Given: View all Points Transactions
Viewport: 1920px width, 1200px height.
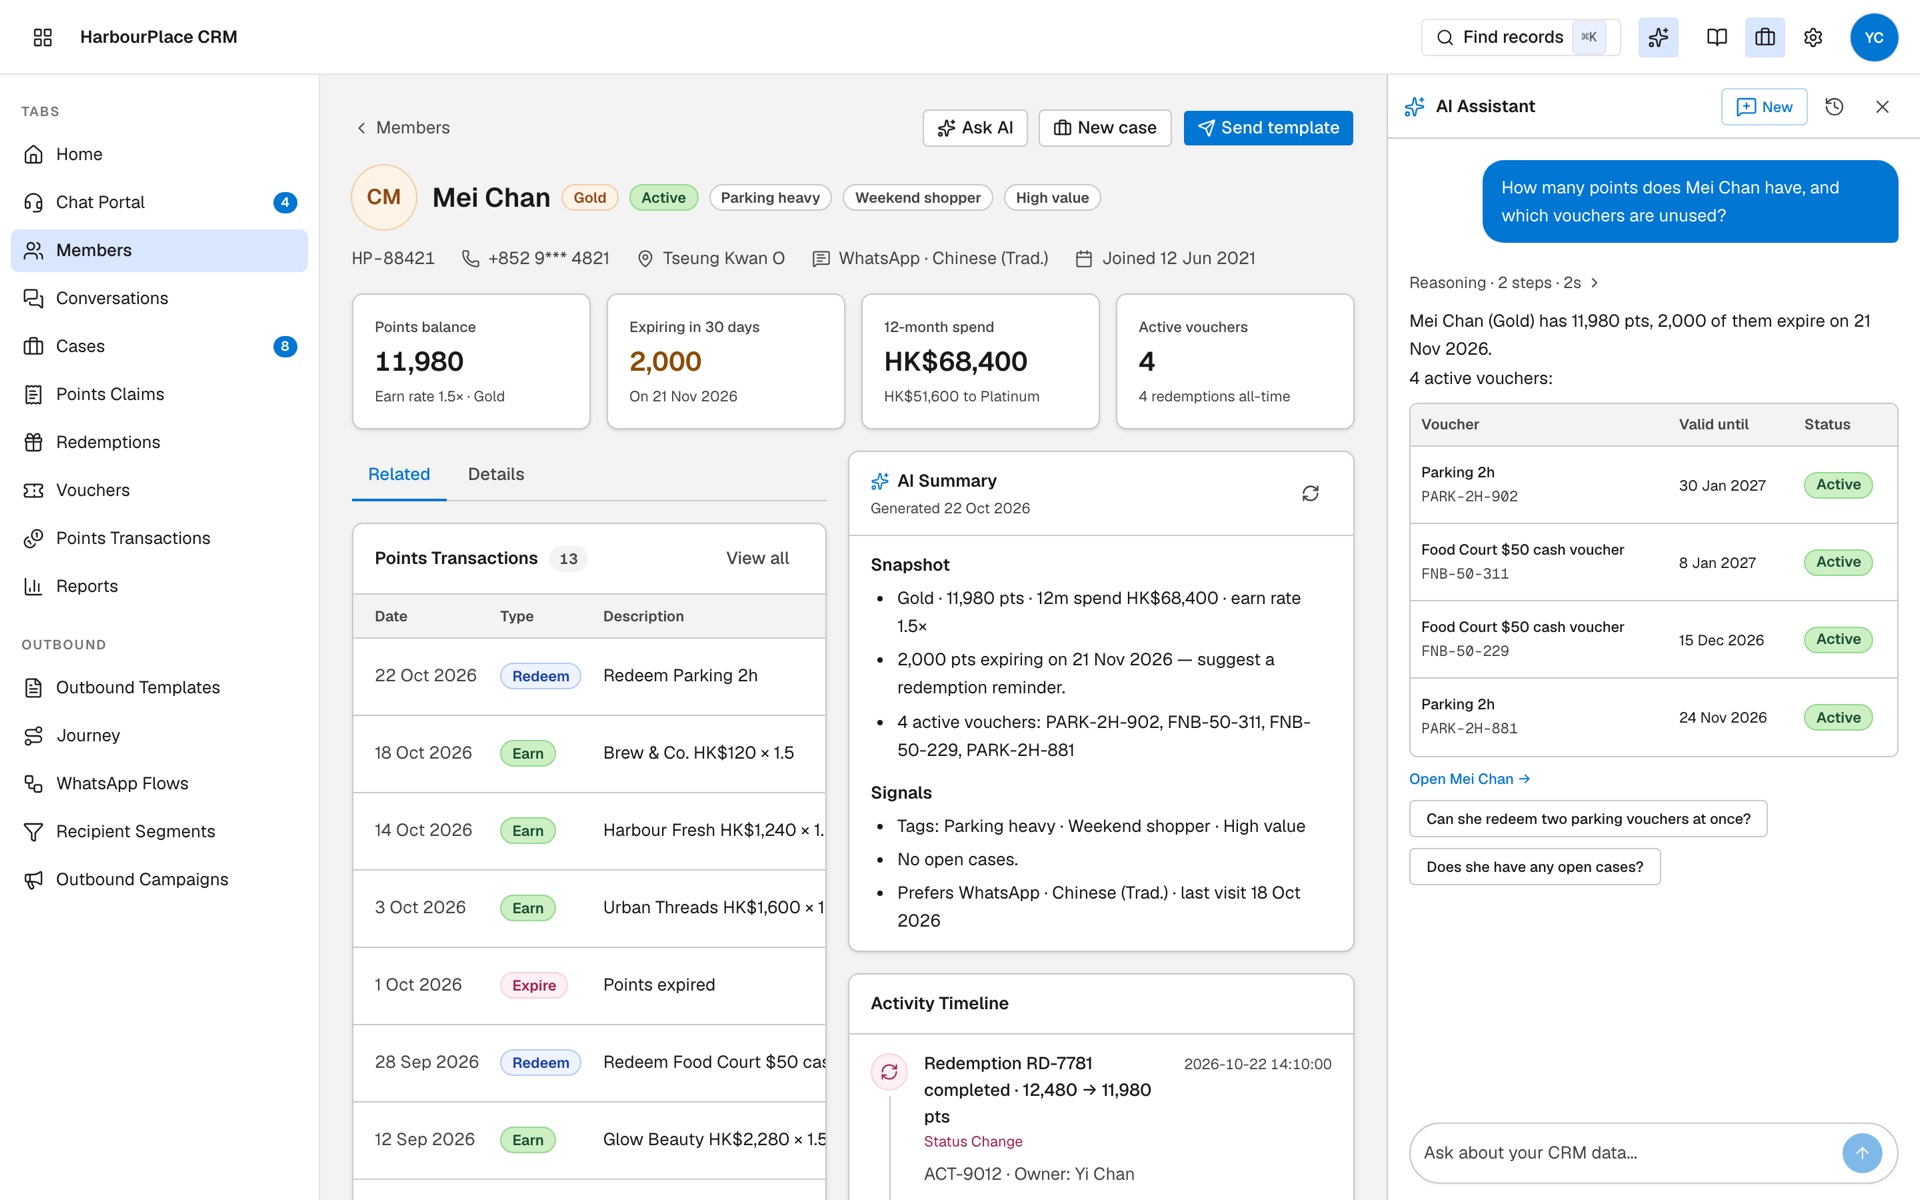Looking at the screenshot, I should (x=757, y=558).
